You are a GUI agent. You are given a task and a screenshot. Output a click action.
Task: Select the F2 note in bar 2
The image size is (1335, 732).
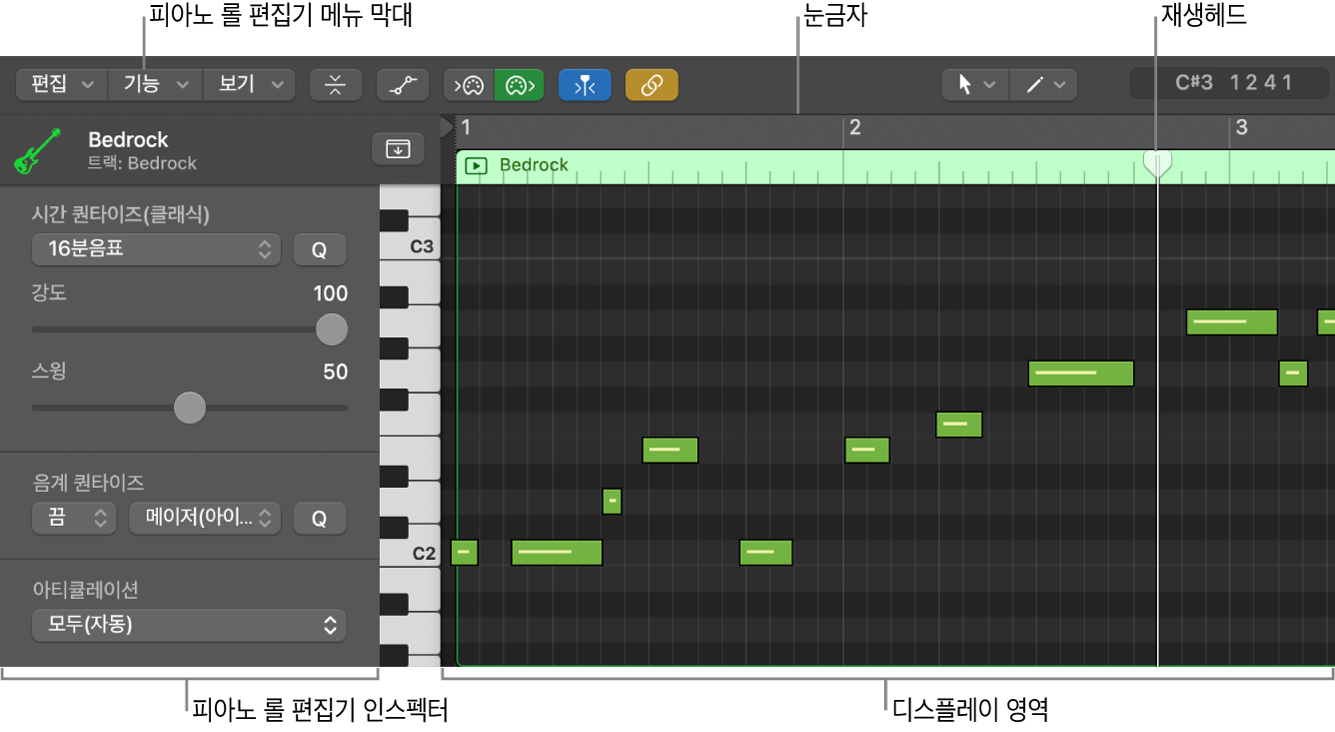click(x=959, y=424)
